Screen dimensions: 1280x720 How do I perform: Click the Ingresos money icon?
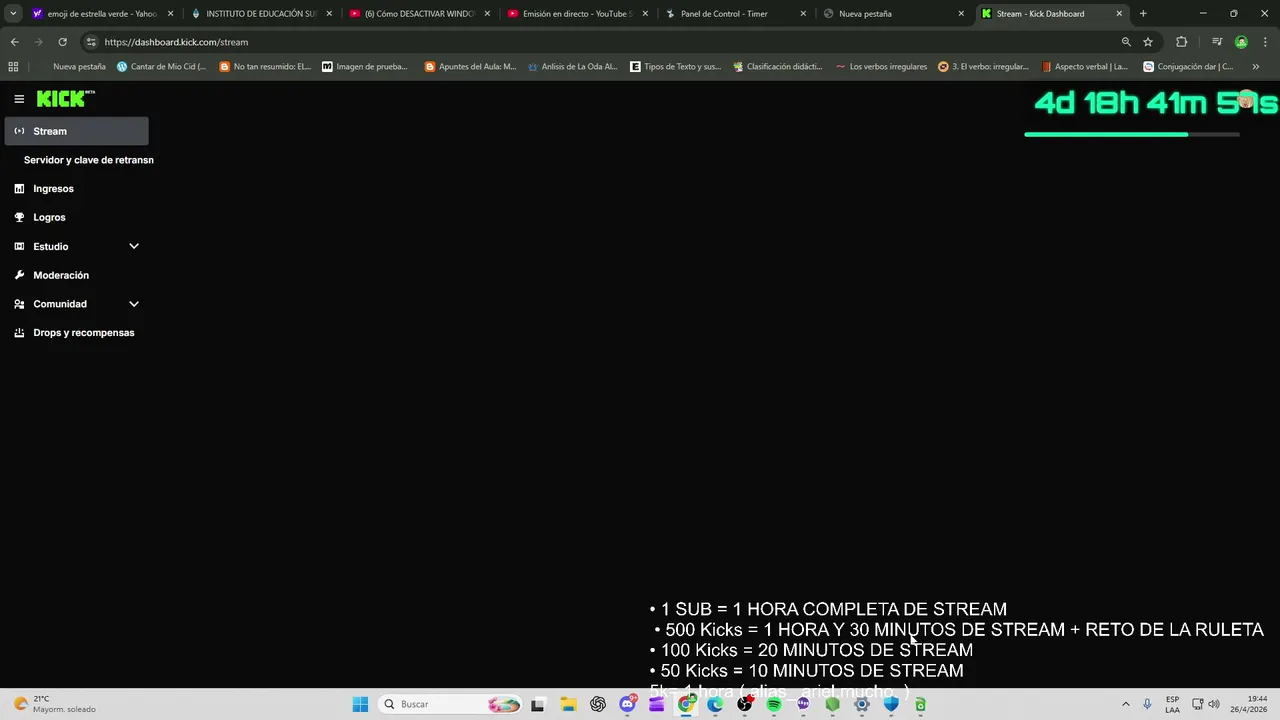pyautogui.click(x=19, y=188)
